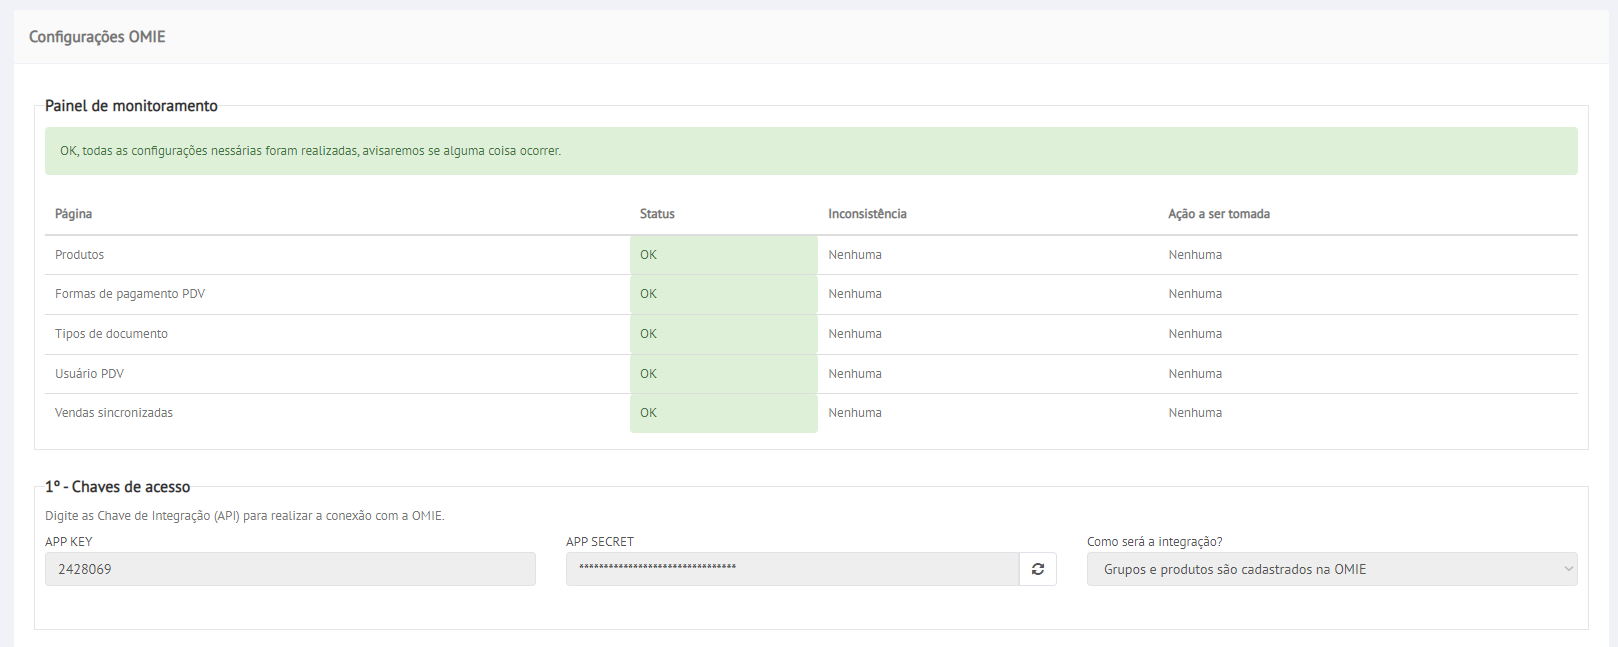The image size is (1618, 647).
Task: Click the refresh icon beside APP SECRET
Action: click(x=1037, y=569)
